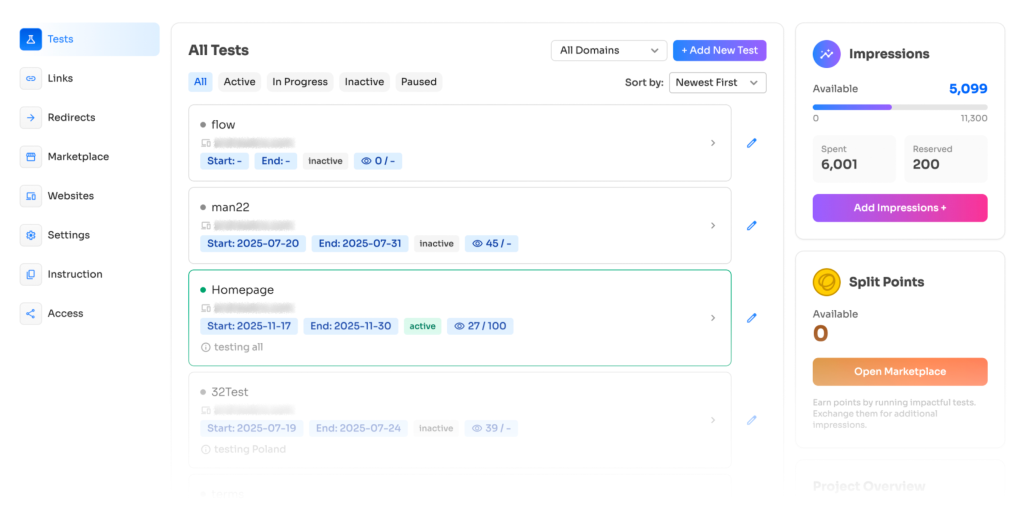Filter tests by In Progress status

(300, 82)
